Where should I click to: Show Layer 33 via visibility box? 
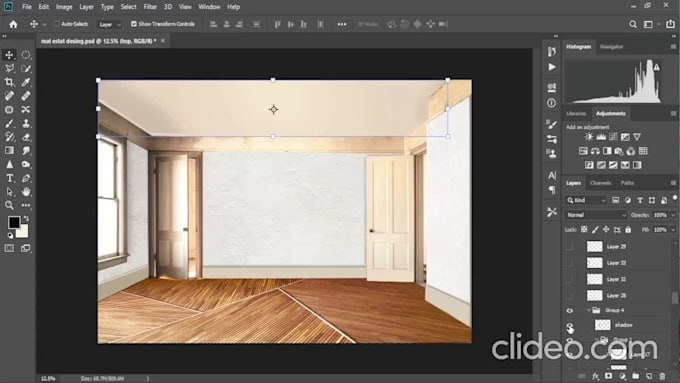[x=570, y=263]
